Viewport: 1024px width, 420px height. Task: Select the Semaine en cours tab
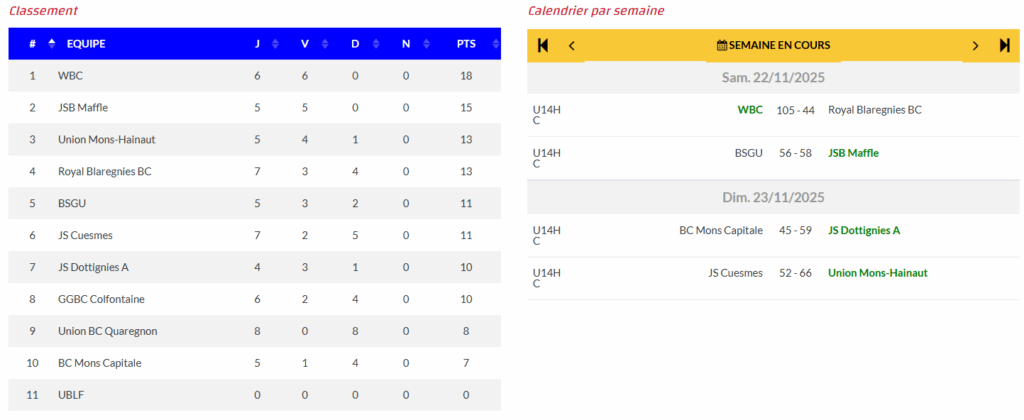tap(773, 45)
